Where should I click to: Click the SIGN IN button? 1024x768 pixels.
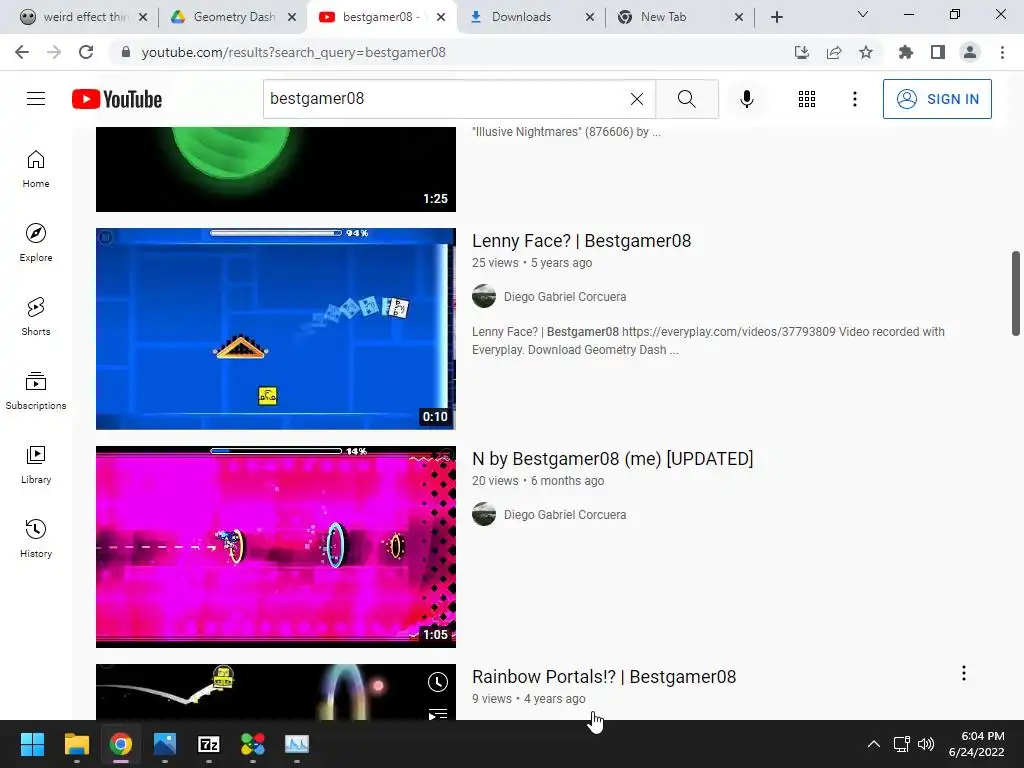tap(937, 99)
